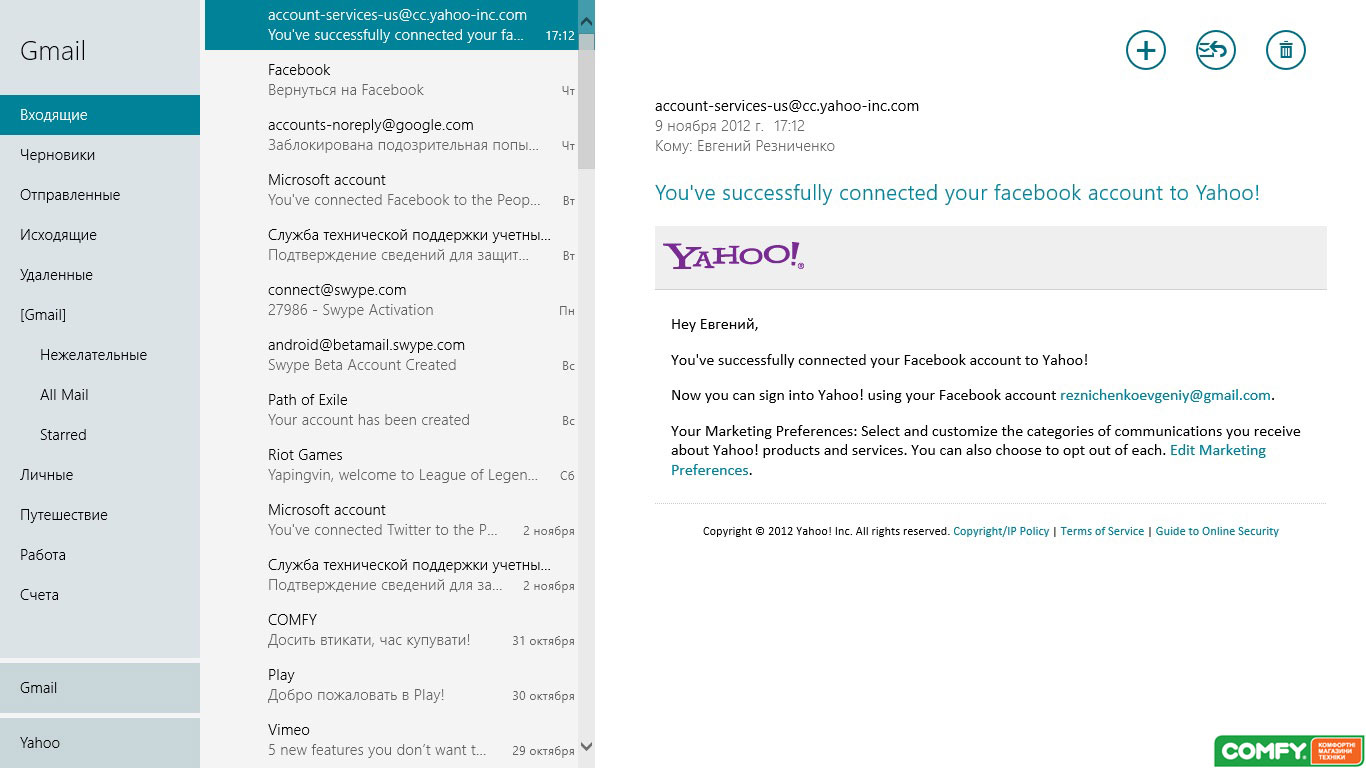Open the Работа folder
Screen dimensions: 1366x768
pyautogui.click(x=100, y=555)
